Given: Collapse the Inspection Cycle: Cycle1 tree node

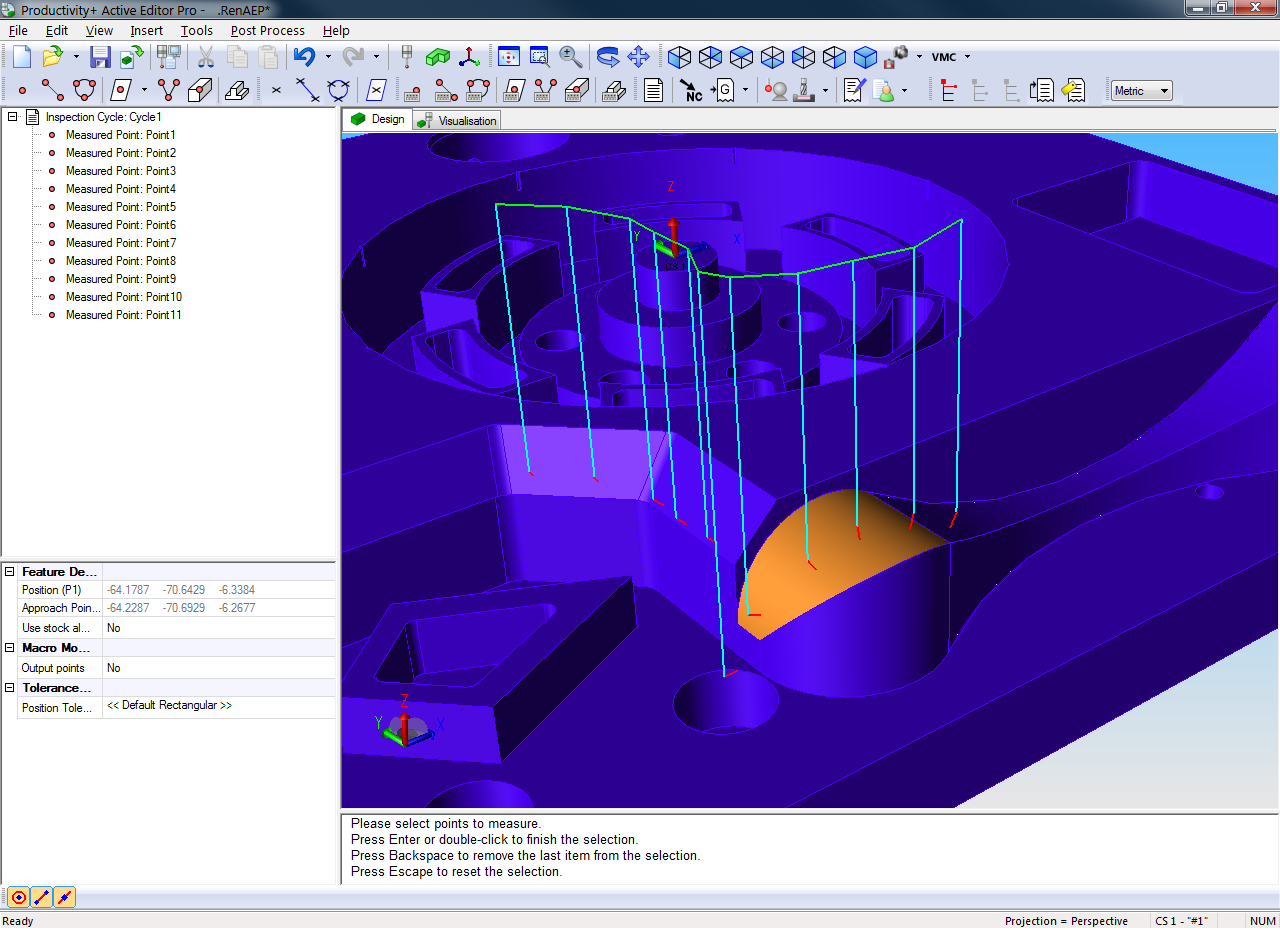Looking at the screenshot, I should [13, 117].
